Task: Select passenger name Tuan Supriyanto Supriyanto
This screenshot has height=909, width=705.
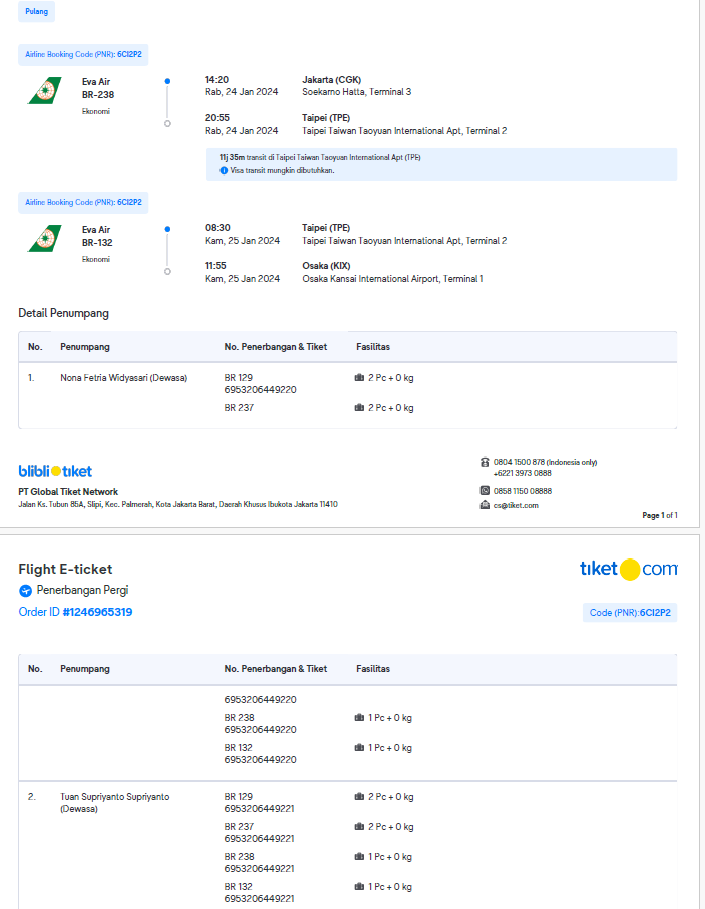Action: (114, 797)
